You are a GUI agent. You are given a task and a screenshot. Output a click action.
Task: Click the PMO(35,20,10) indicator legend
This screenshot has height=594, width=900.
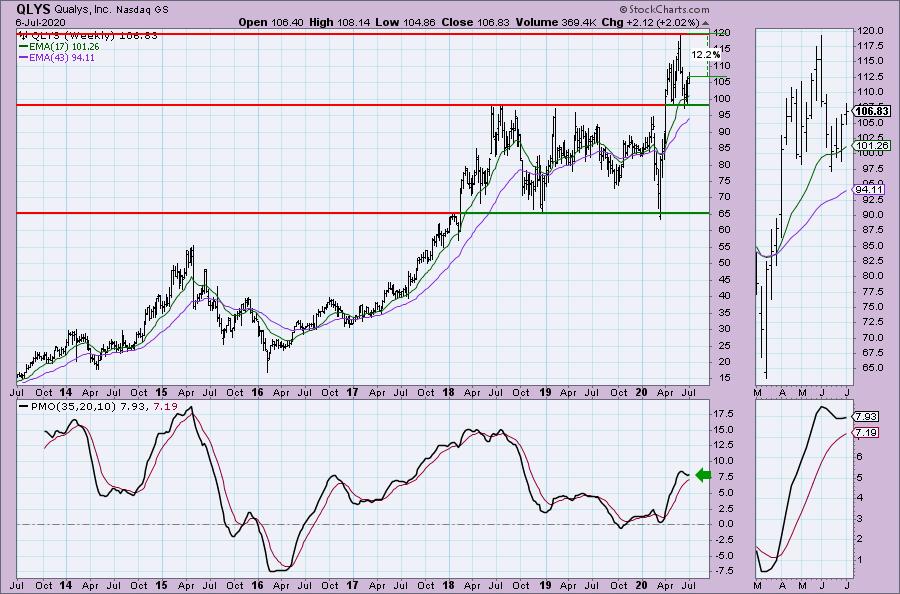[x=98, y=406]
